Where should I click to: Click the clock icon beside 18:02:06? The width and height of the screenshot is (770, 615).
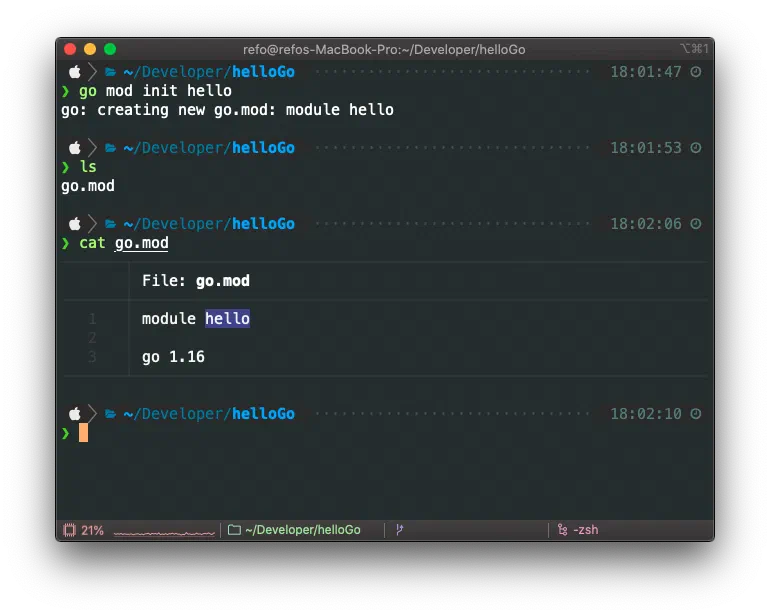696,224
